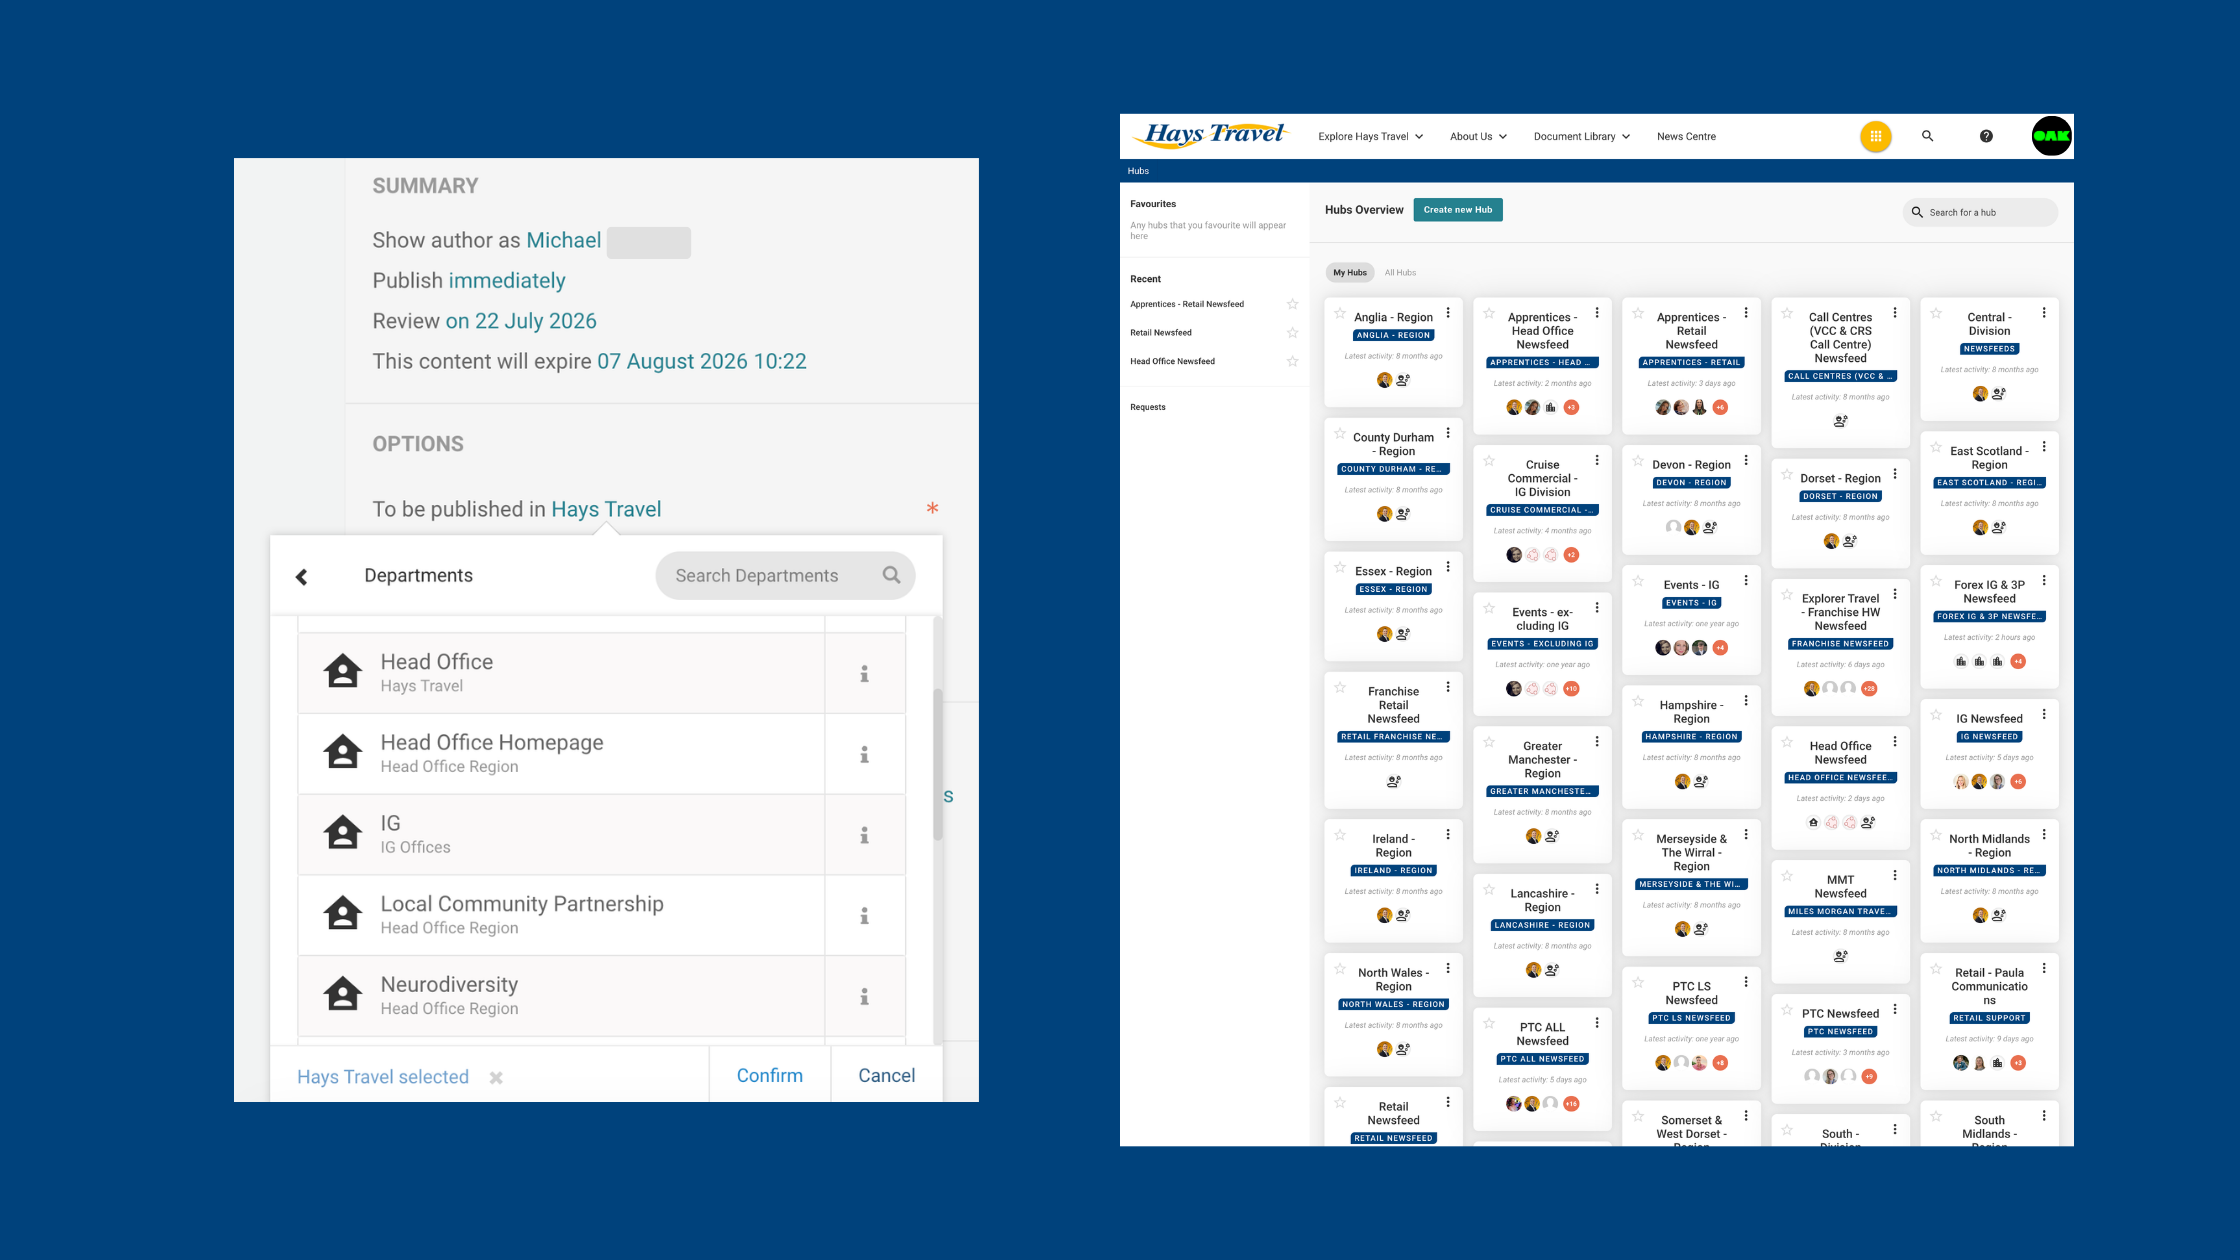Open info icon for Head Office department
Viewport: 2240px width, 1260px height.
click(865, 674)
